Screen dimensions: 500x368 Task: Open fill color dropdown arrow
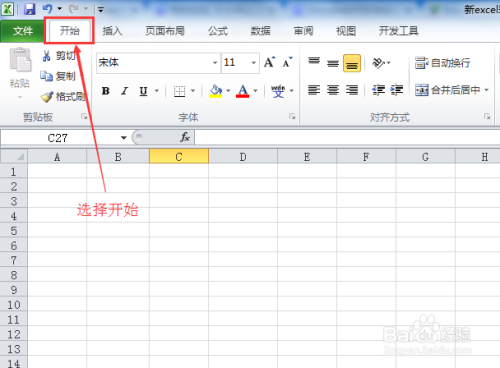click(x=228, y=91)
